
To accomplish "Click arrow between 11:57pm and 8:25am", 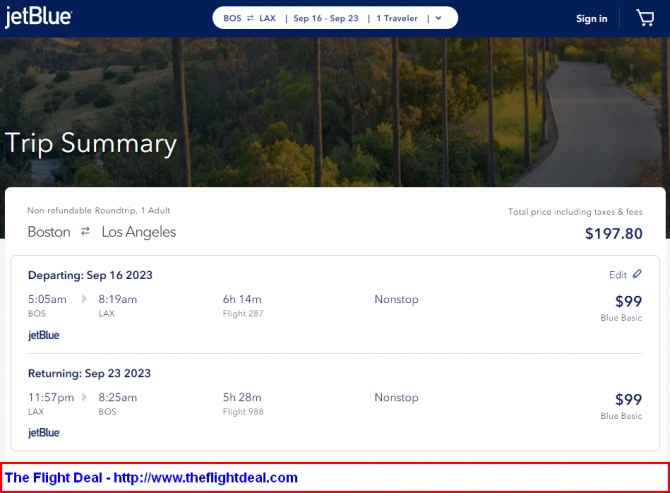I will [84, 397].
